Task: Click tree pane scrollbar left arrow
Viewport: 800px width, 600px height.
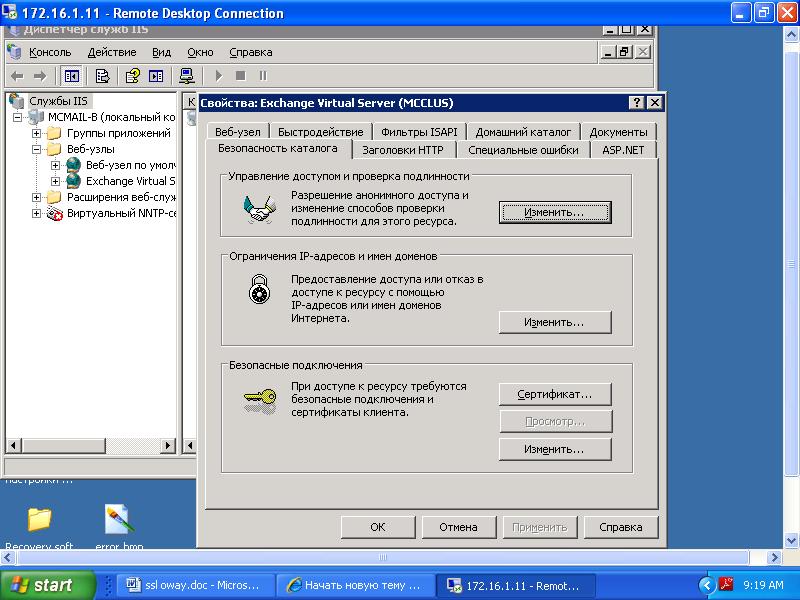Action: pyautogui.click(x=14, y=445)
